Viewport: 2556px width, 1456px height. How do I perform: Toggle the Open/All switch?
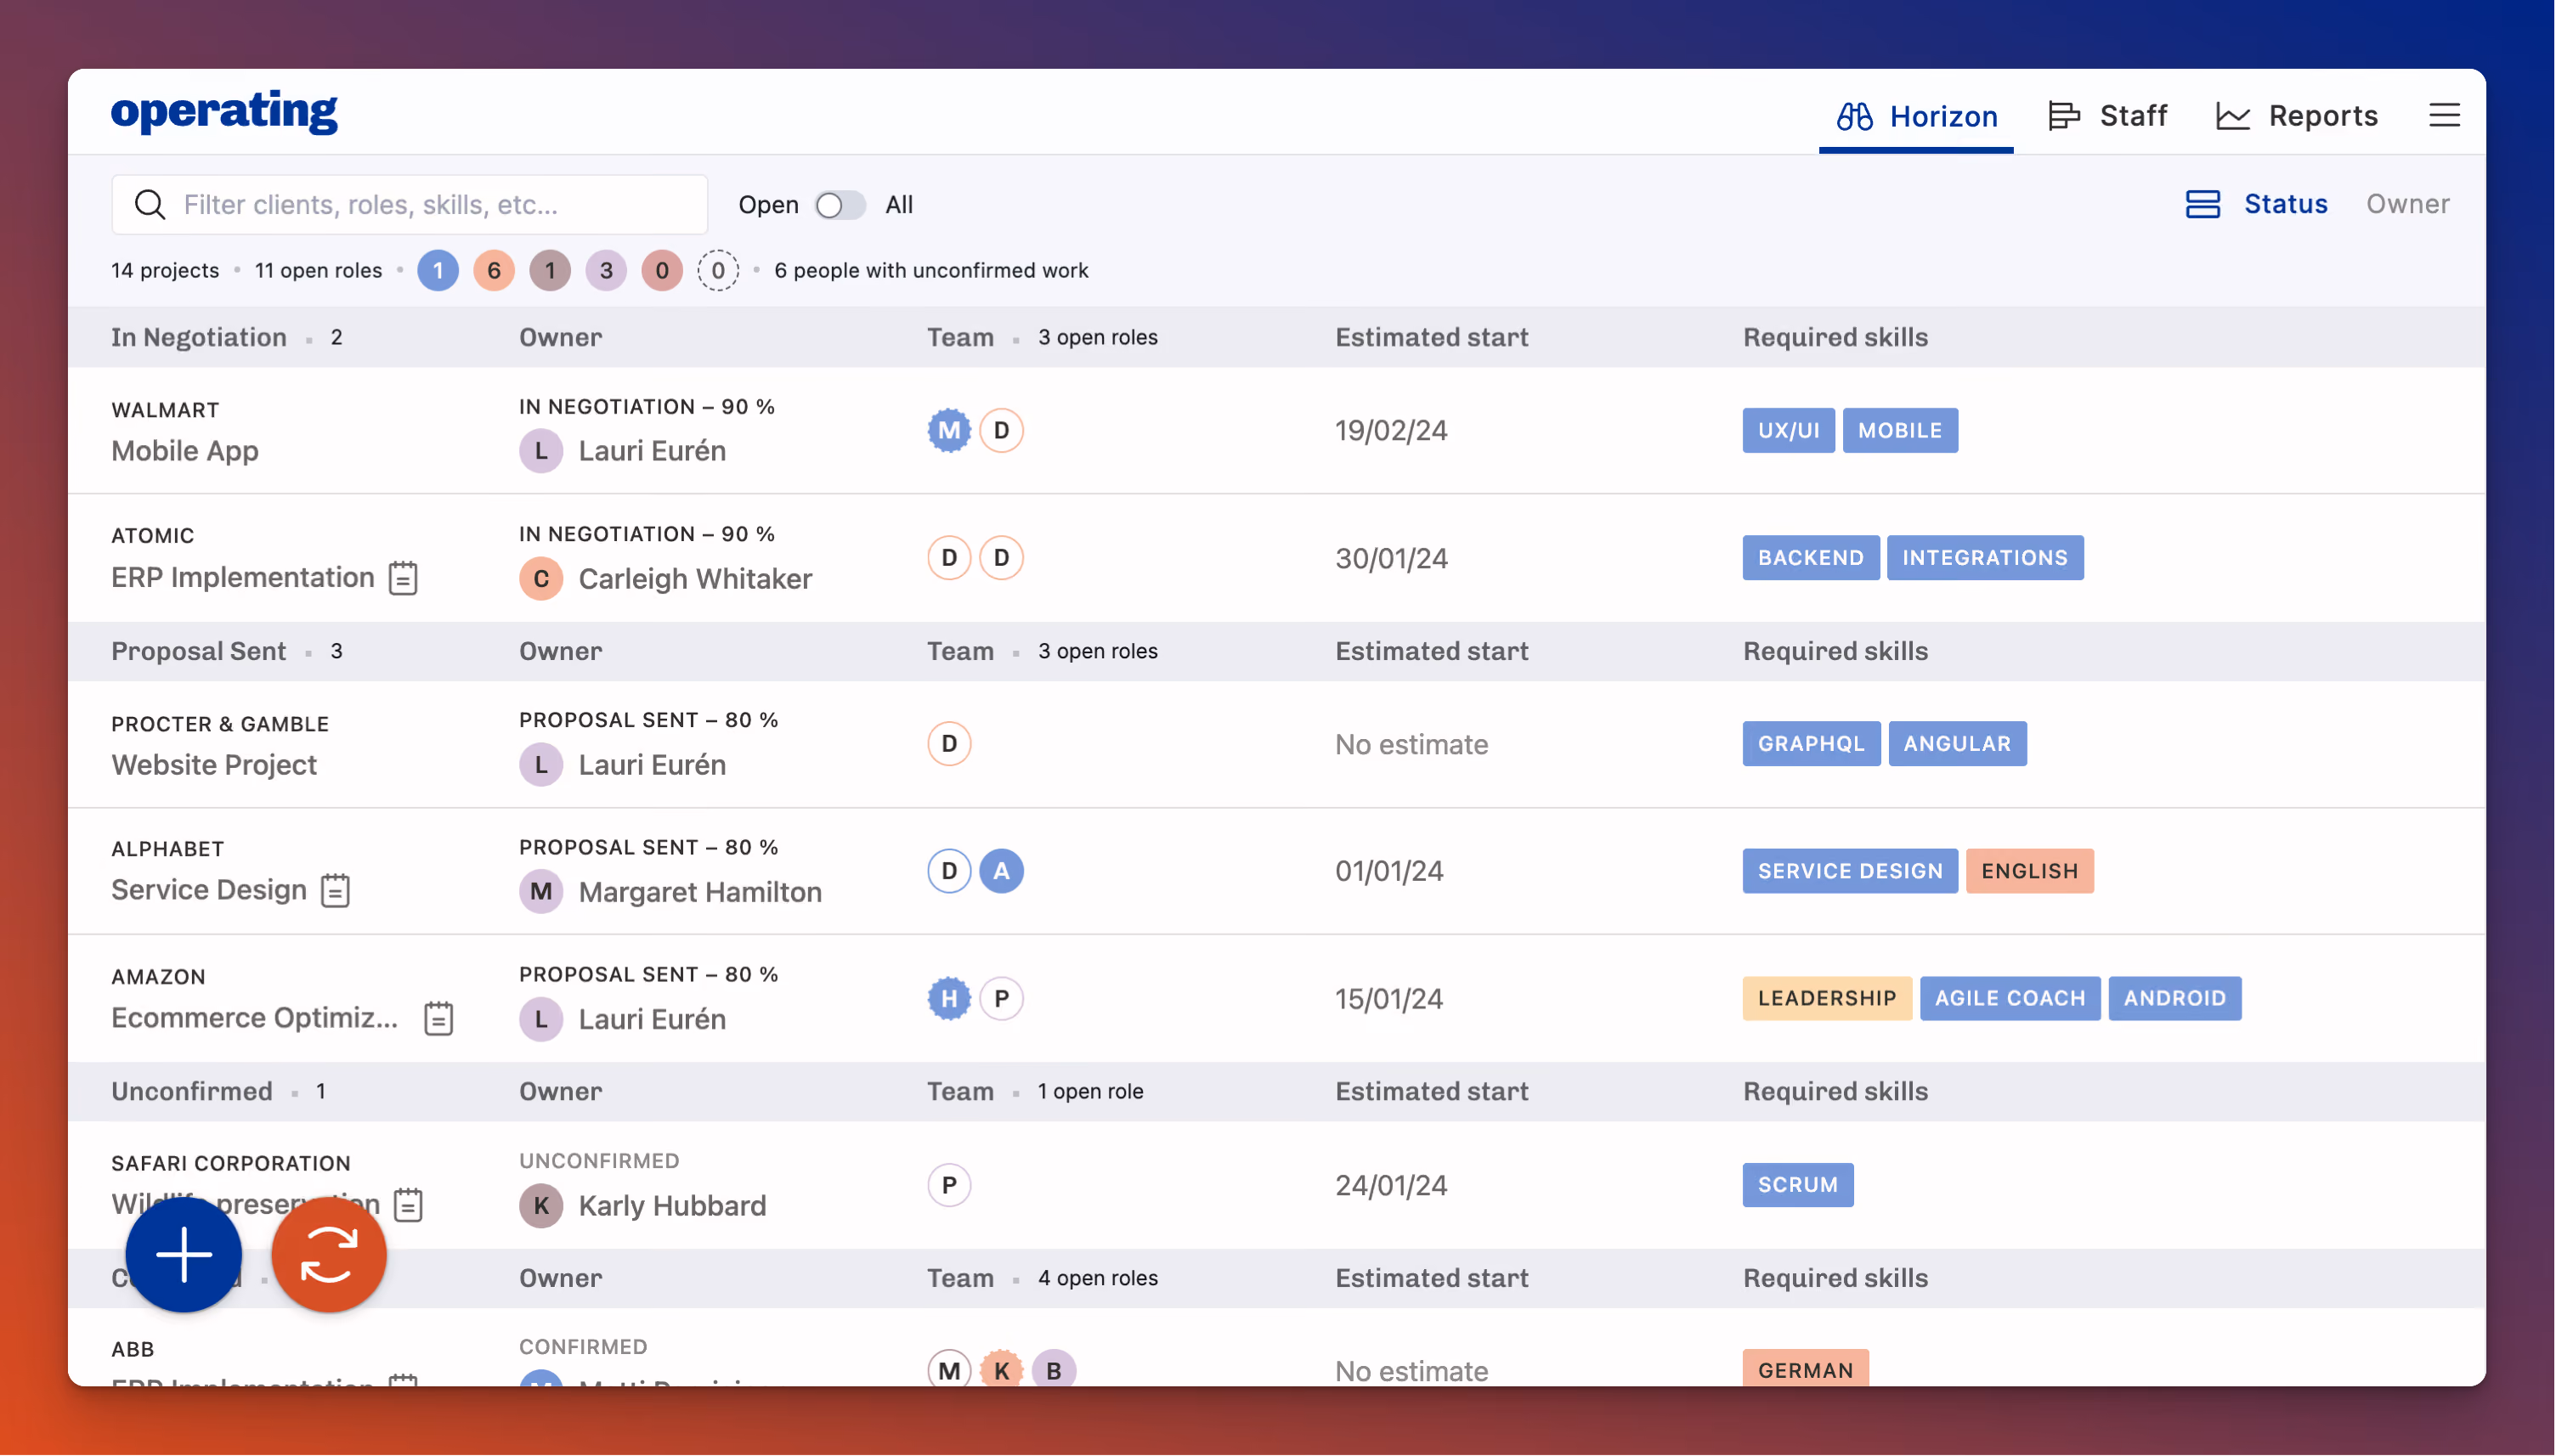tap(840, 205)
